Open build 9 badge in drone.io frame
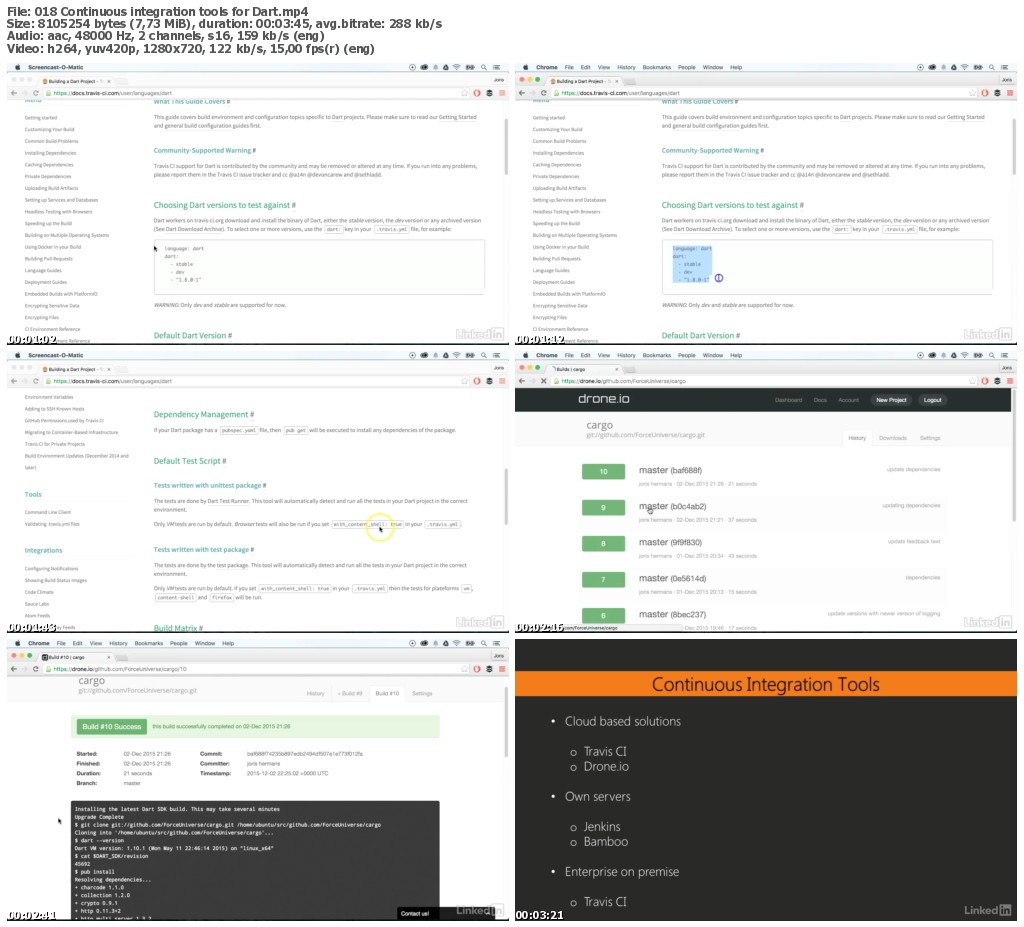Image resolution: width=1024 pixels, height=927 pixels. [603, 507]
